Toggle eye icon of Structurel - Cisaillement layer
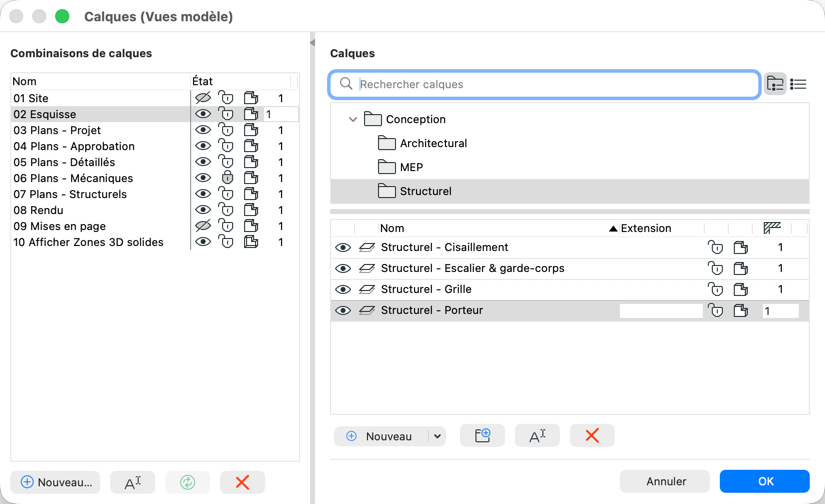The width and height of the screenshot is (825, 504). [343, 247]
